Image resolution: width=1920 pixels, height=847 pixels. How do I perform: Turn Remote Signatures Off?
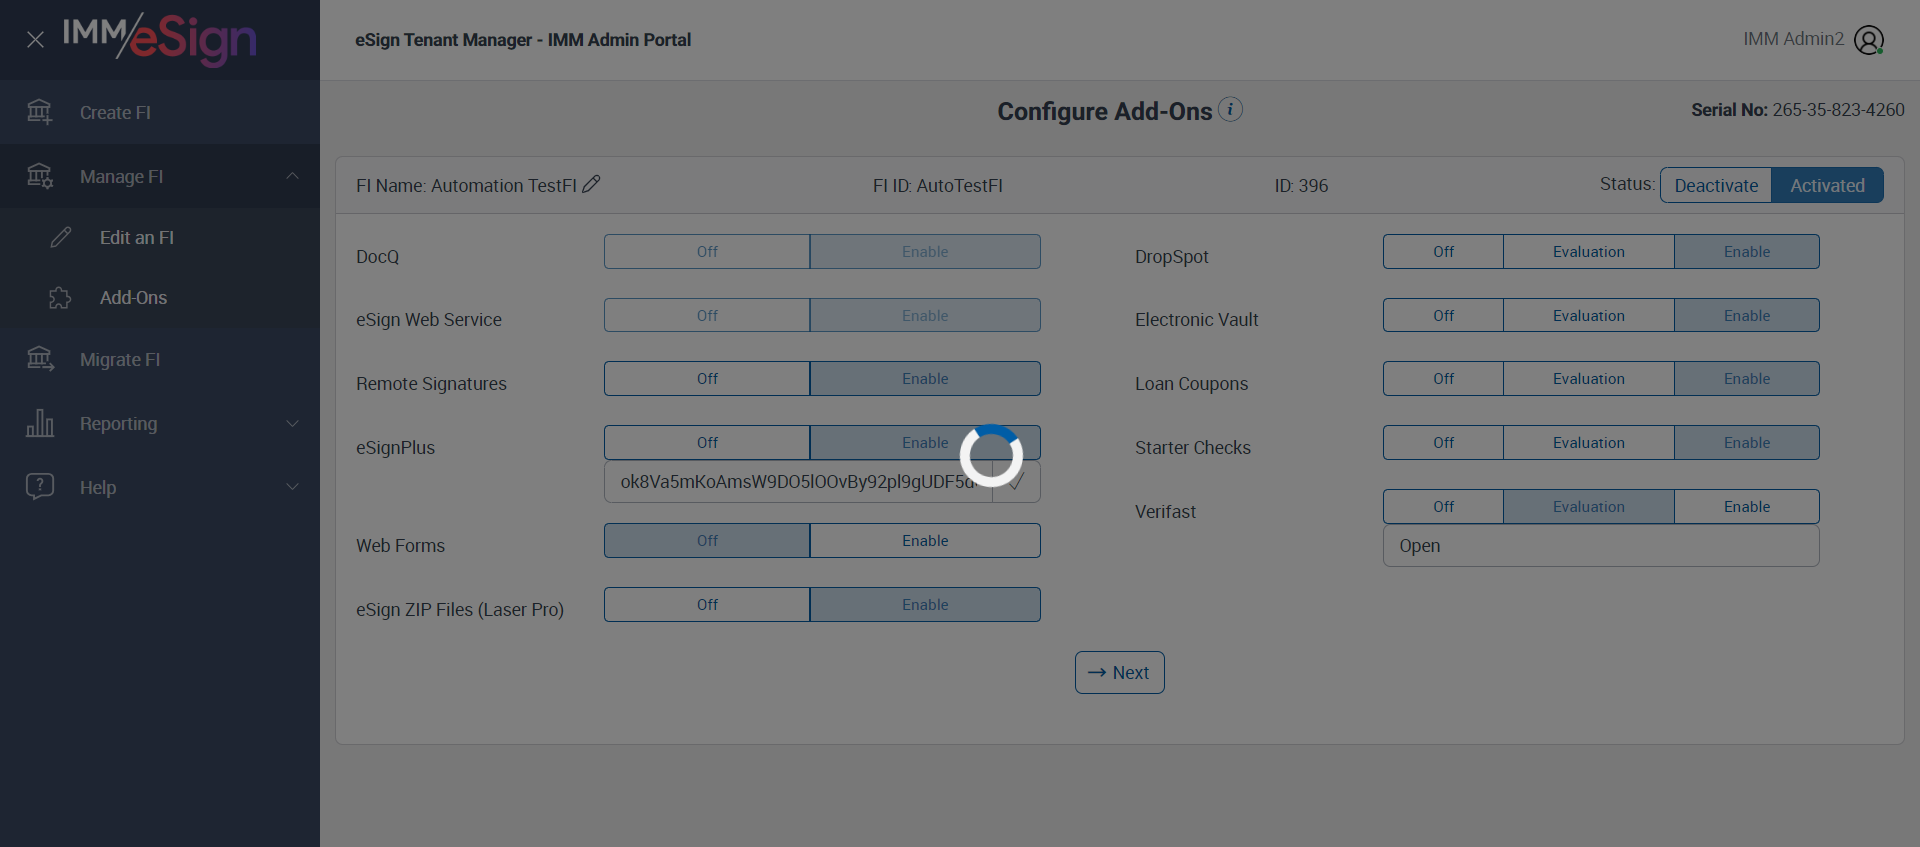tap(707, 379)
